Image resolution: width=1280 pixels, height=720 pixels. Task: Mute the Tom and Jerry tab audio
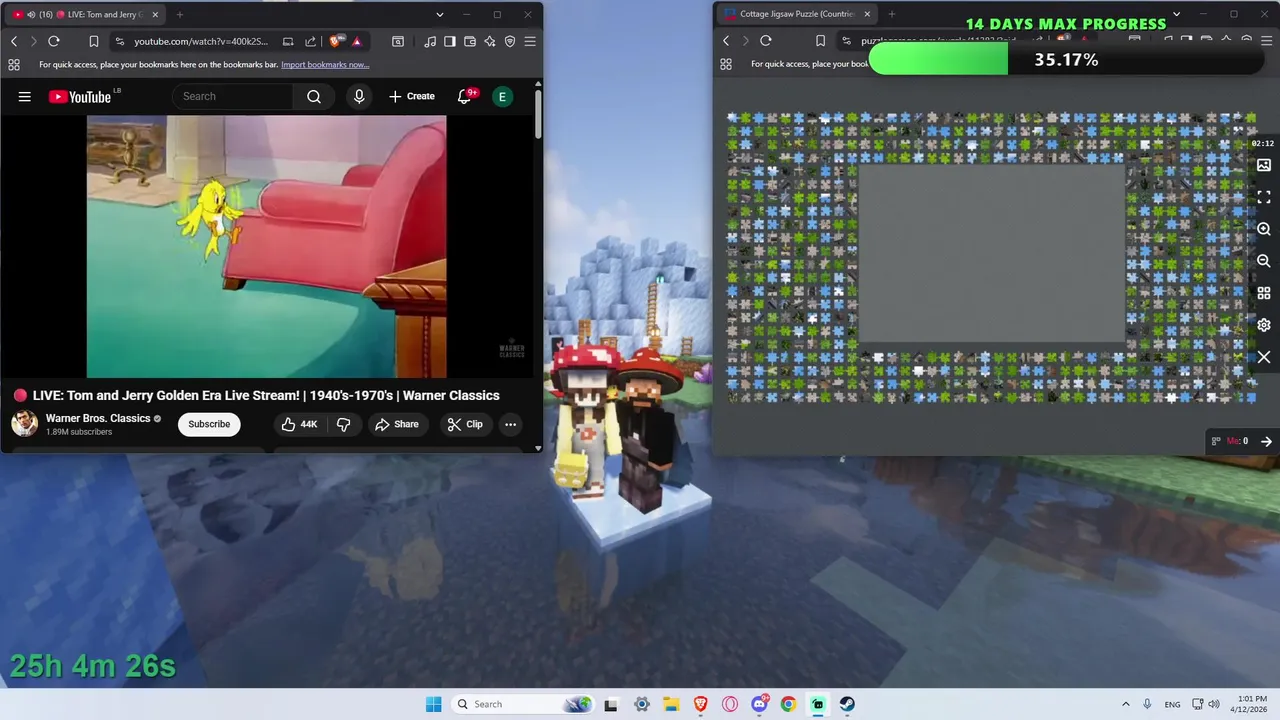[x=32, y=15]
